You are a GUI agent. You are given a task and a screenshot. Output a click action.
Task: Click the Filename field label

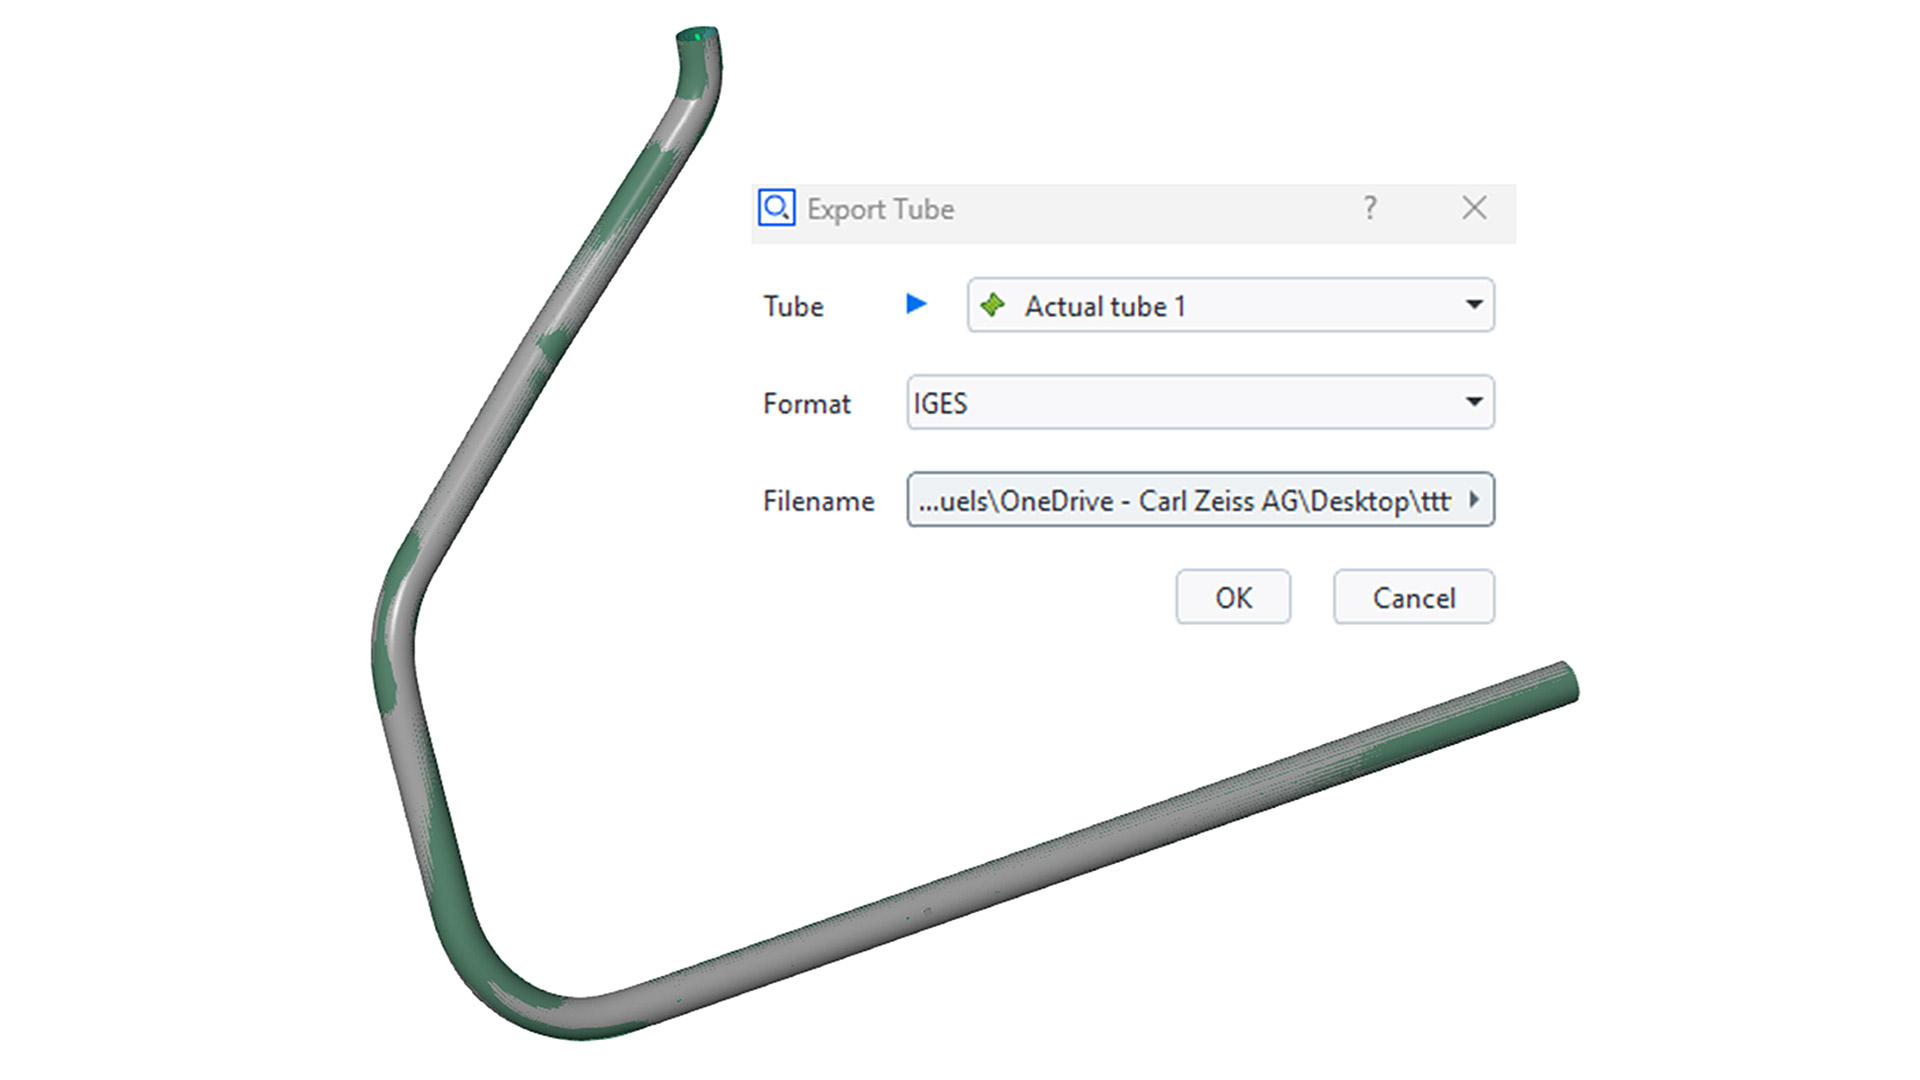pyautogui.click(x=818, y=500)
